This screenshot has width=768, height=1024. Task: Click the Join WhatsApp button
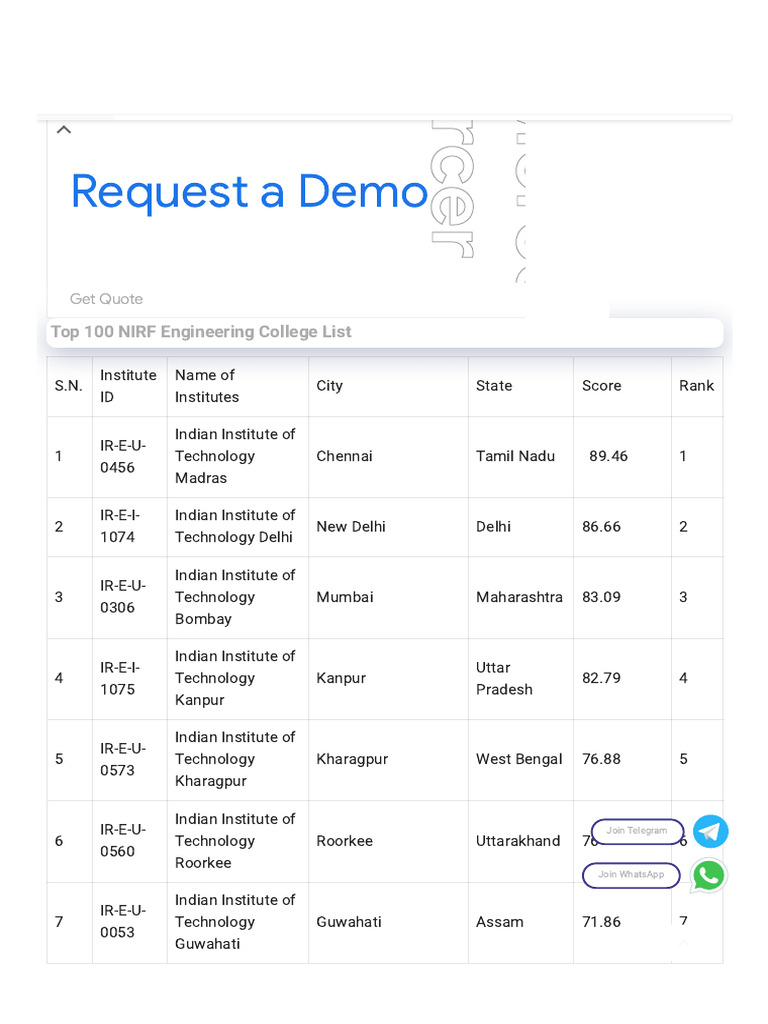[631, 874]
